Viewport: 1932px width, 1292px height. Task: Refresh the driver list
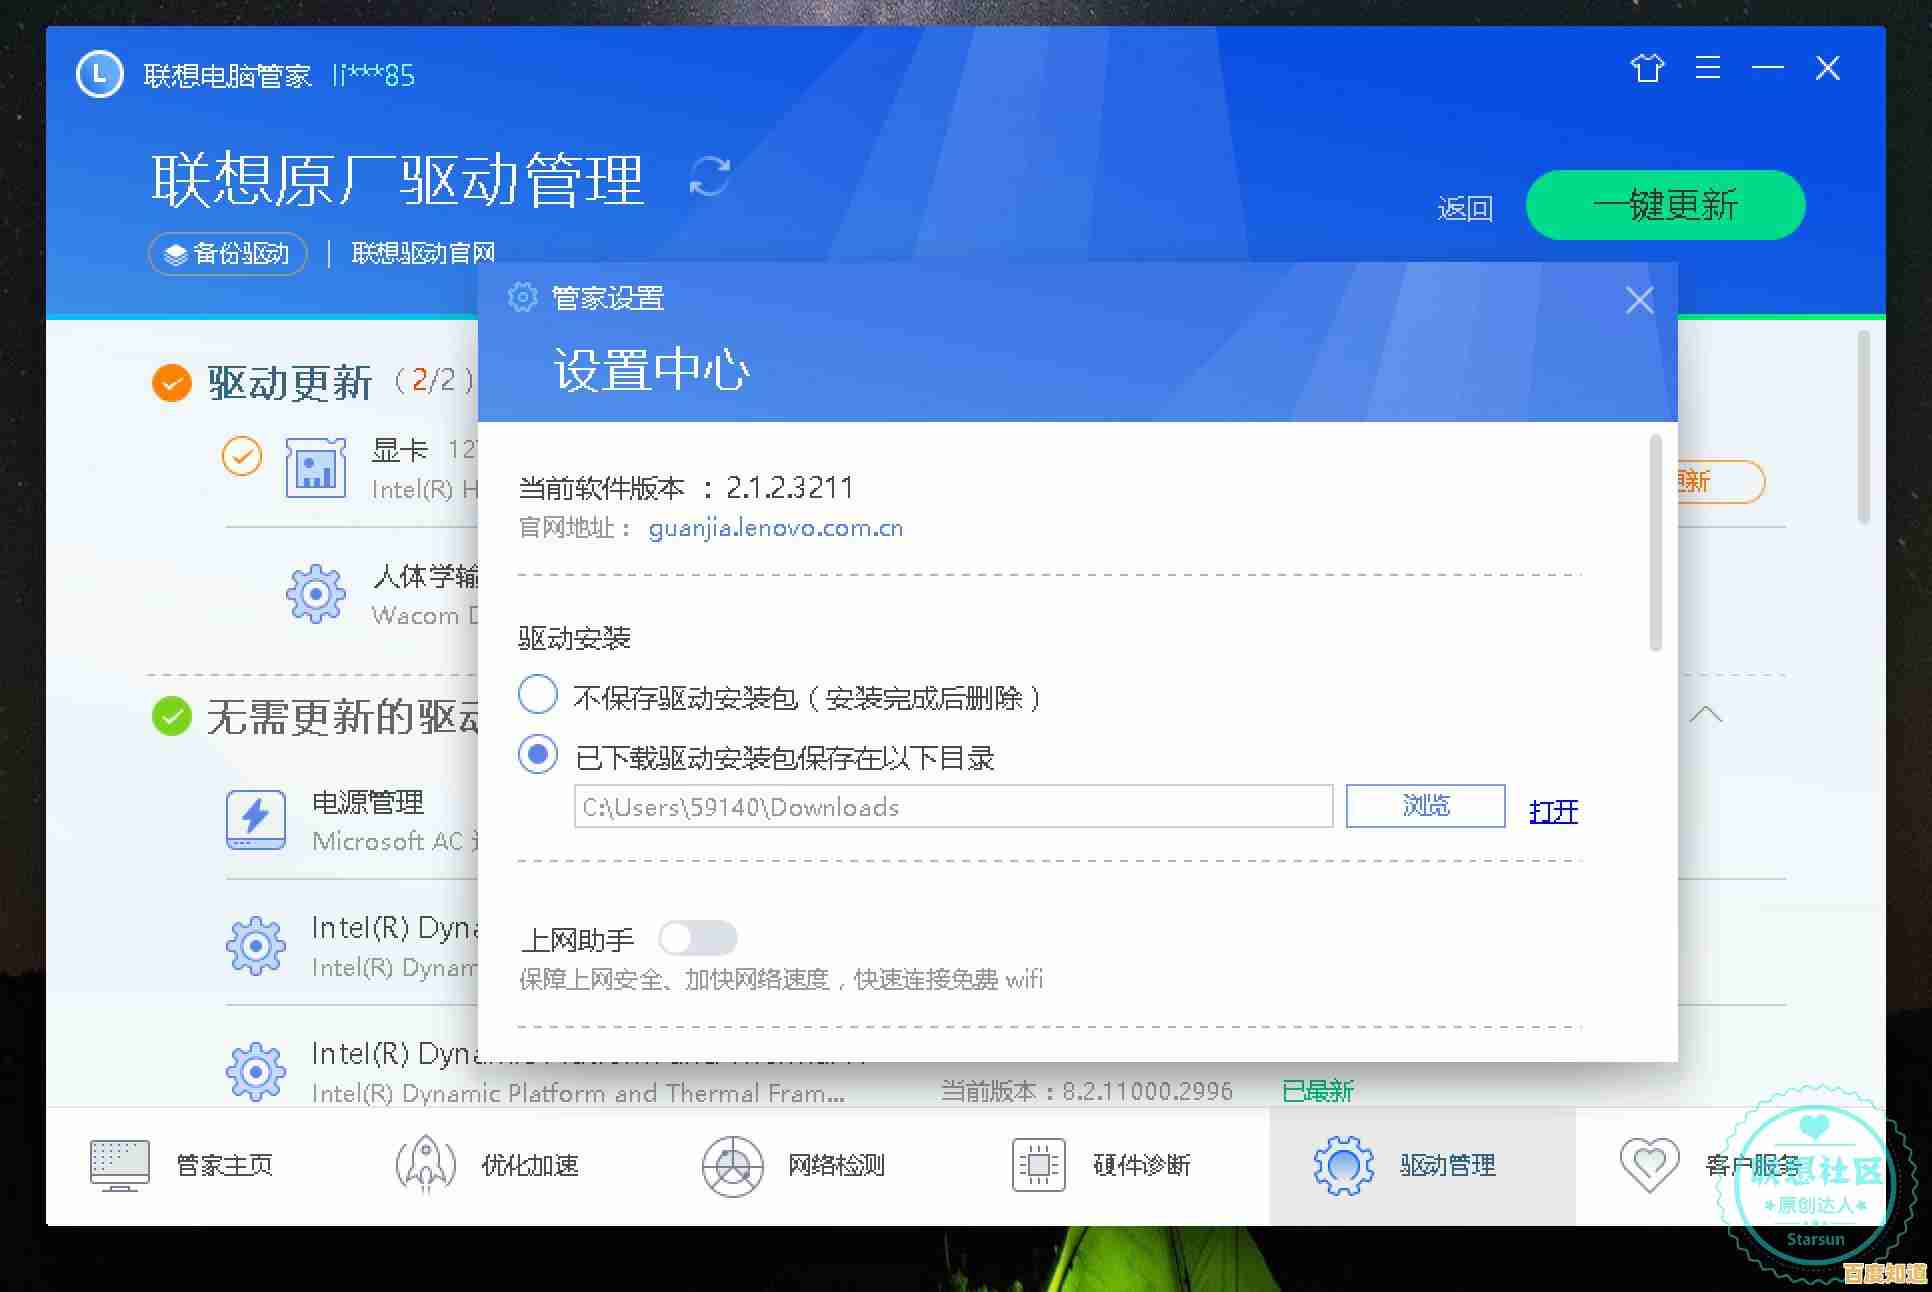coord(710,178)
